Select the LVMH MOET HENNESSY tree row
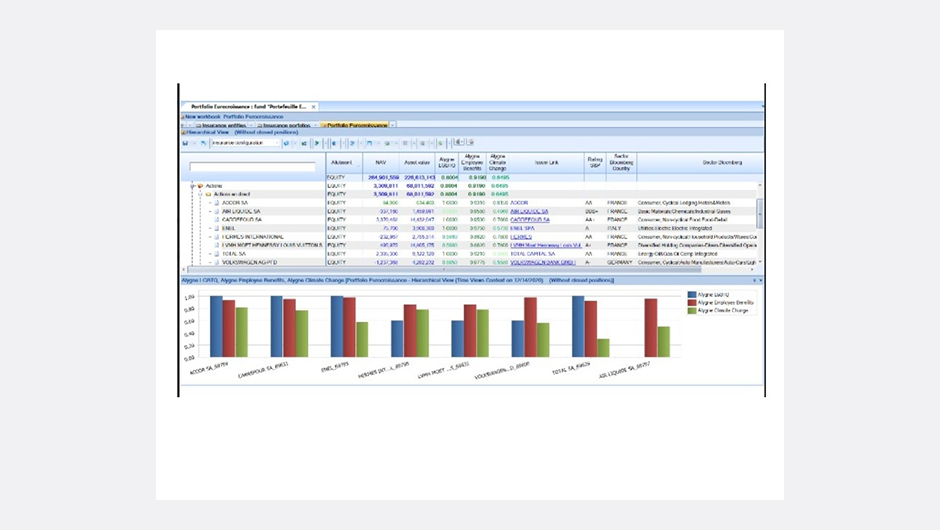 272,245
